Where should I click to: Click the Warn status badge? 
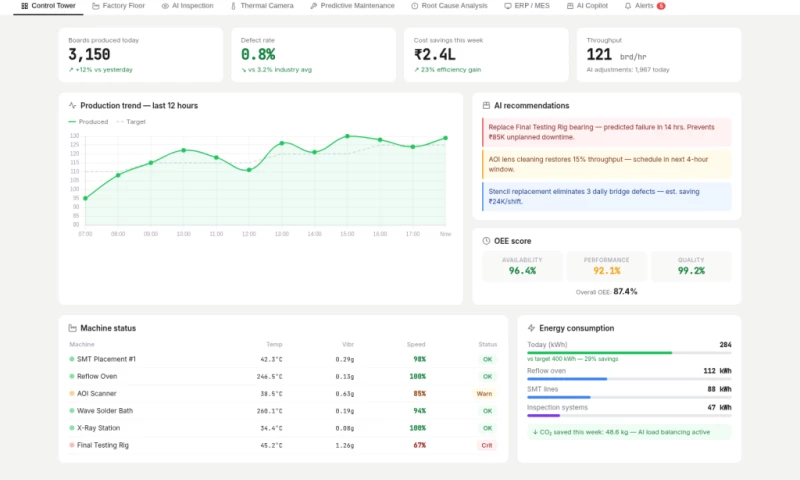[484, 393]
